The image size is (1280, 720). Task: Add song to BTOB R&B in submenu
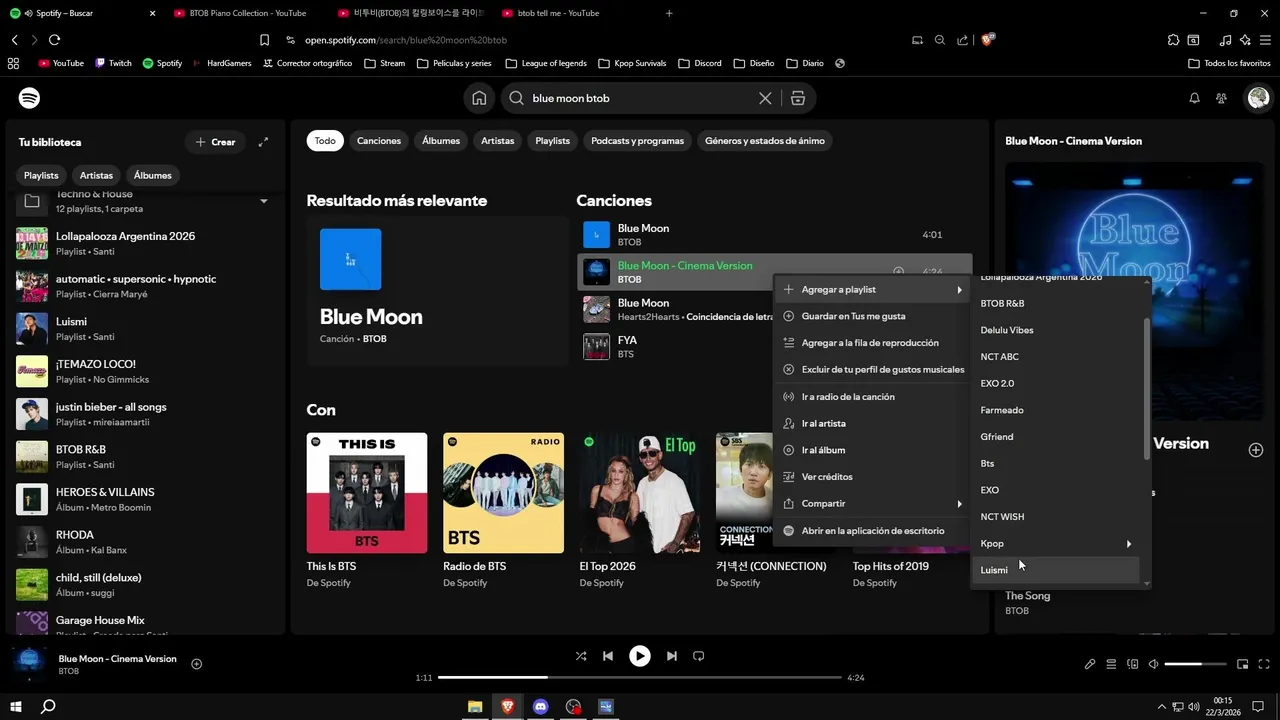pyautogui.click(x=1057, y=303)
